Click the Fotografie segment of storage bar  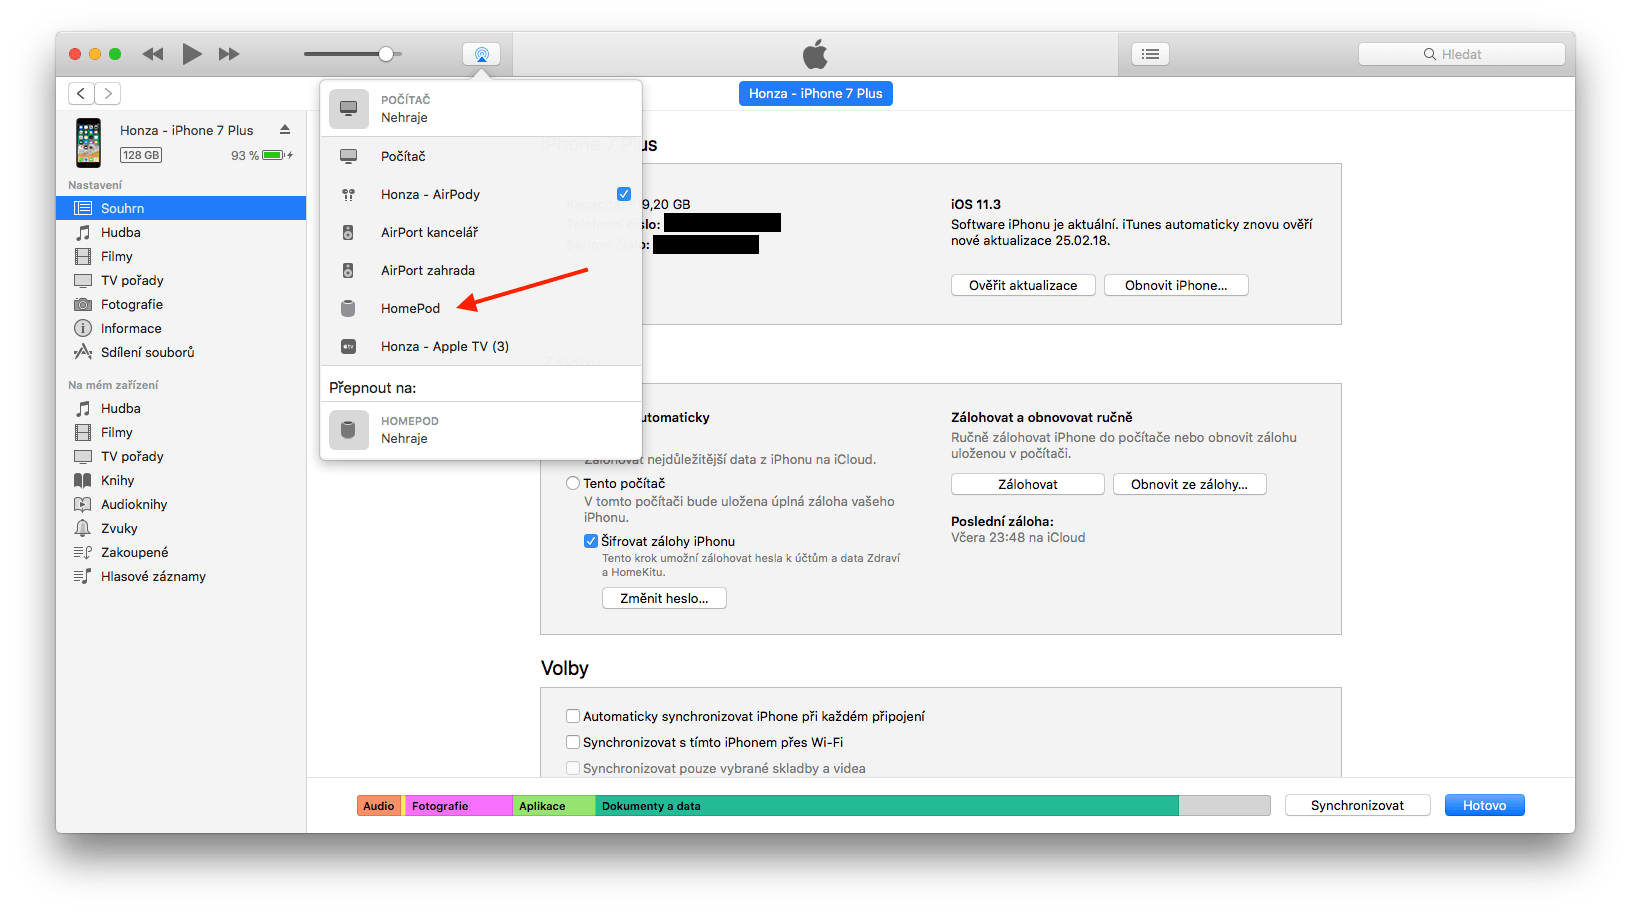[458, 806]
